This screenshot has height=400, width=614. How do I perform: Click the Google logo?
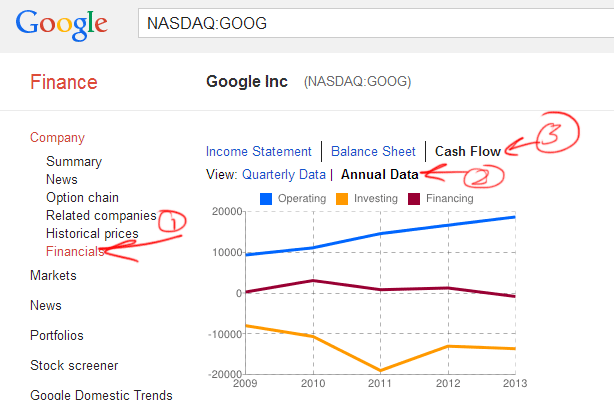click(x=61, y=25)
